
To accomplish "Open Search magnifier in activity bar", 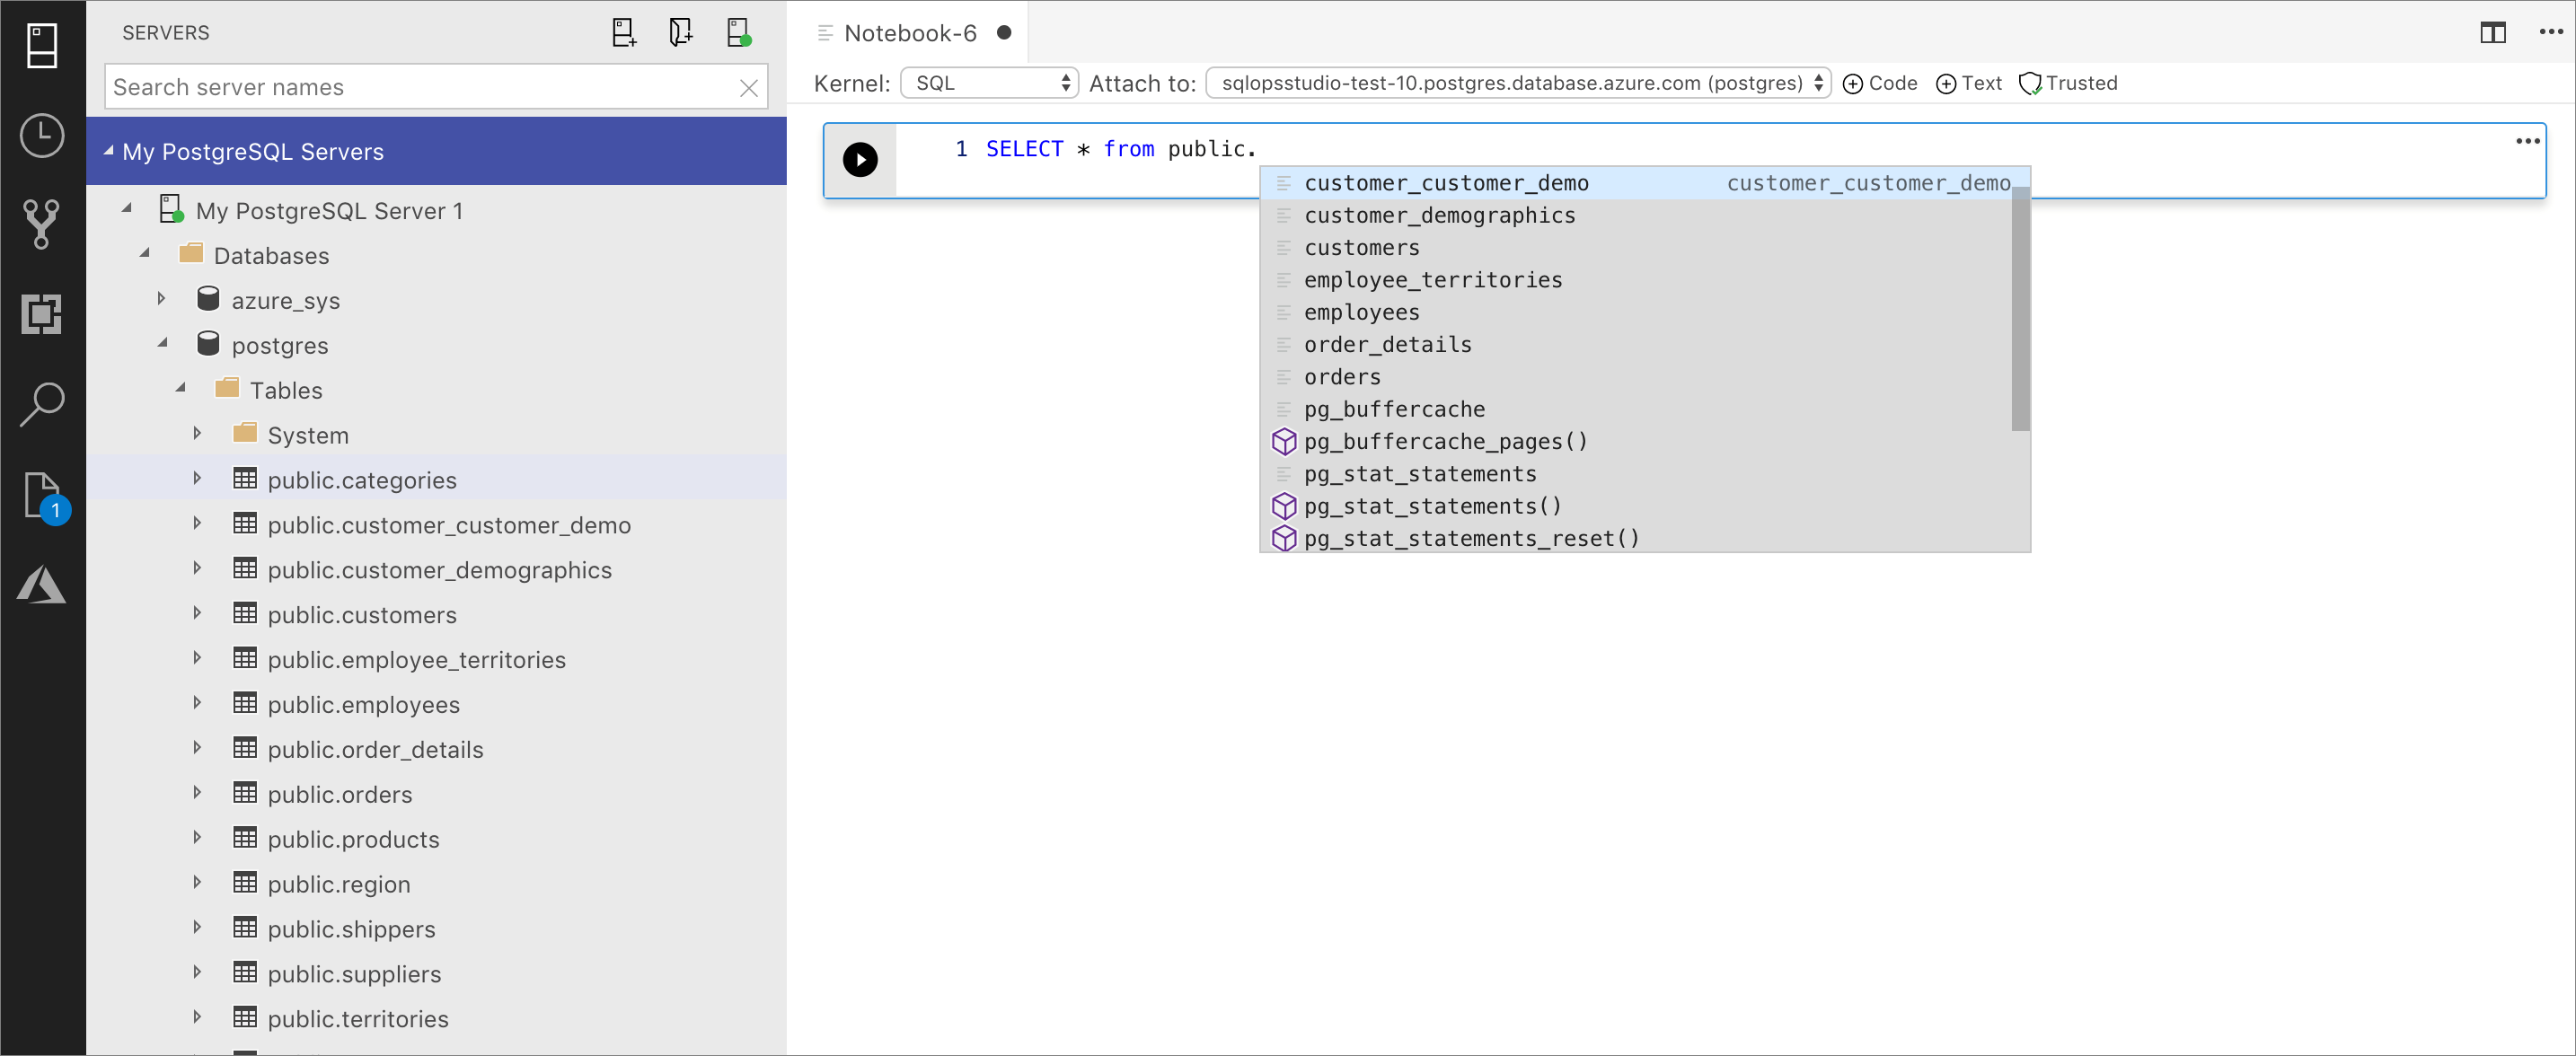I will click(x=42, y=404).
